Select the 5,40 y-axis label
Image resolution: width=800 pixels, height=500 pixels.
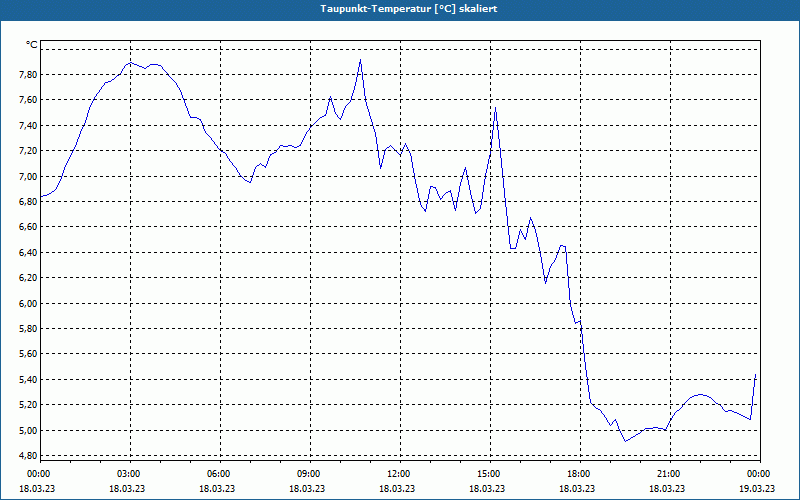click(28, 380)
